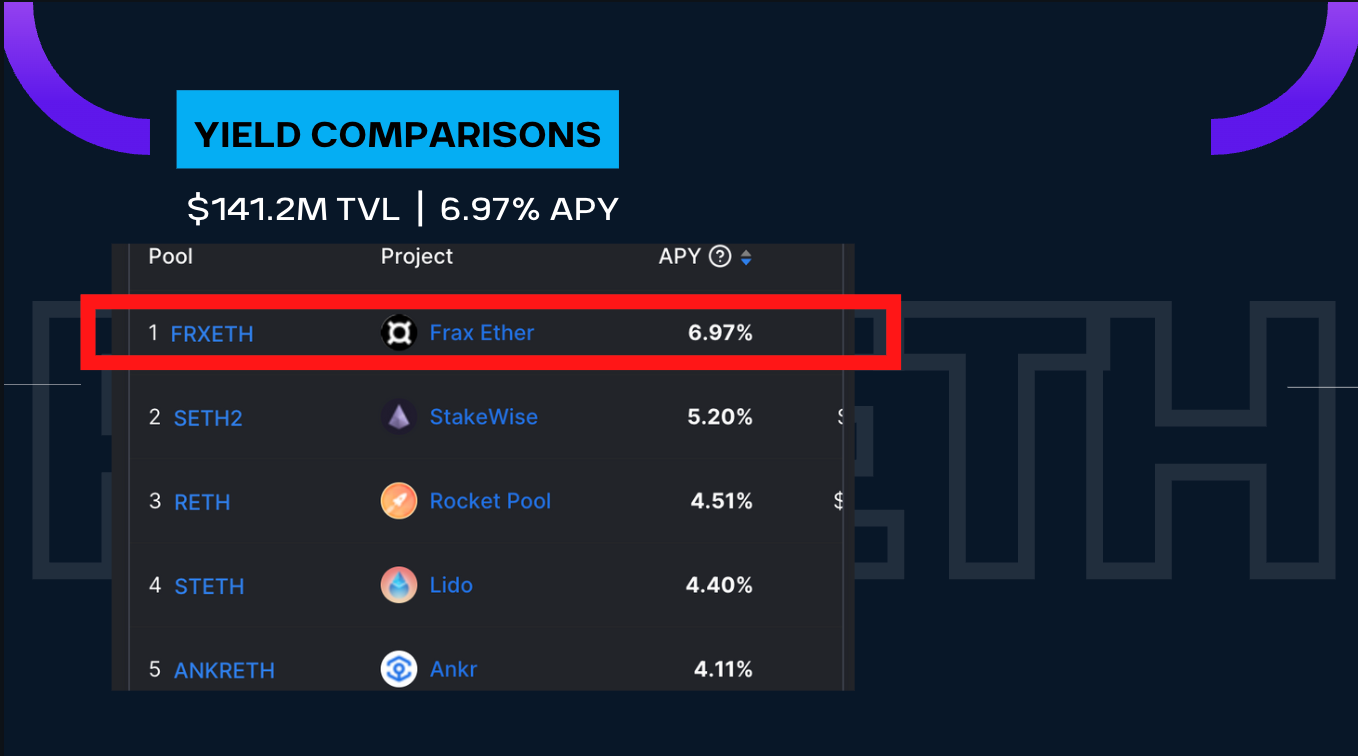Visit the Lido project link
Screen dimensions: 1358x756
click(x=451, y=585)
